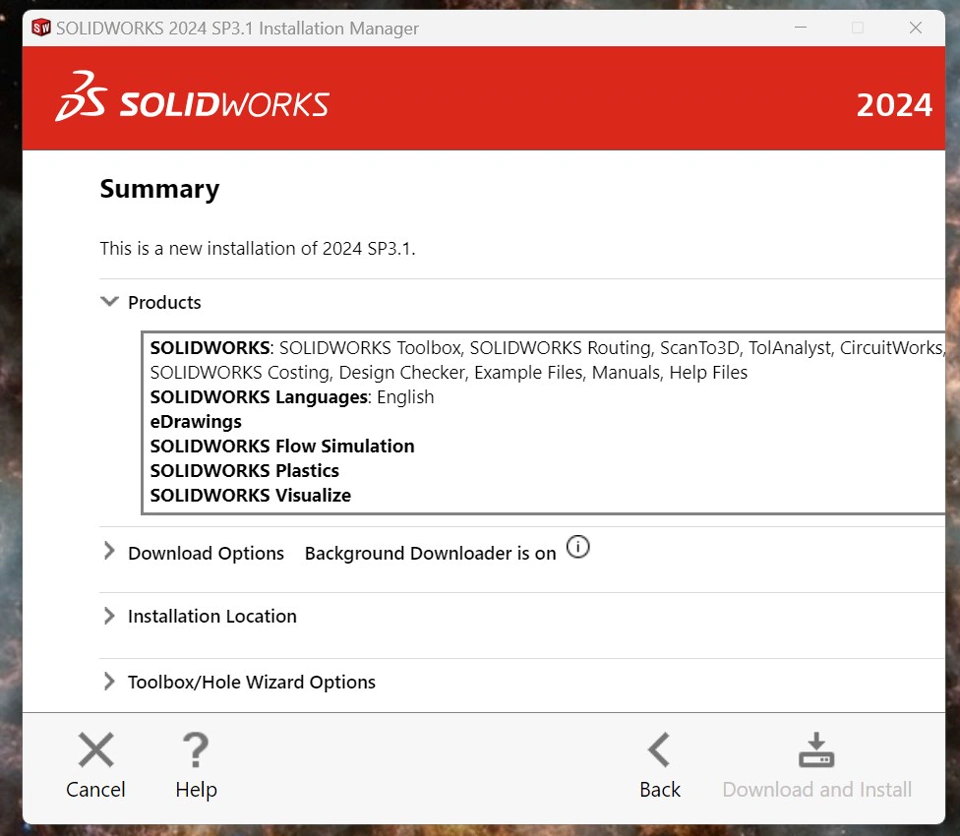Click the Download and Install label
The height and width of the screenshot is (836, 960).
coord(817,789)
